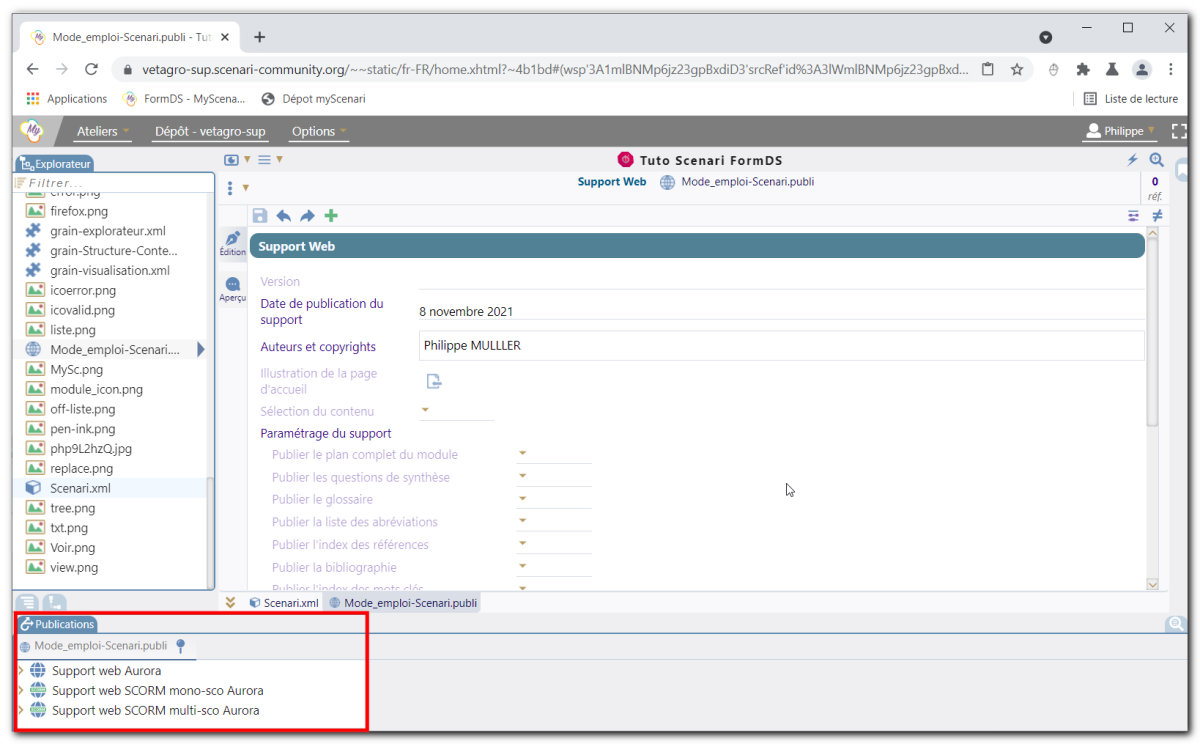Select the Explorateur panel tab
The width and height of the screenshot is (1200, 744).
[55, 164]
